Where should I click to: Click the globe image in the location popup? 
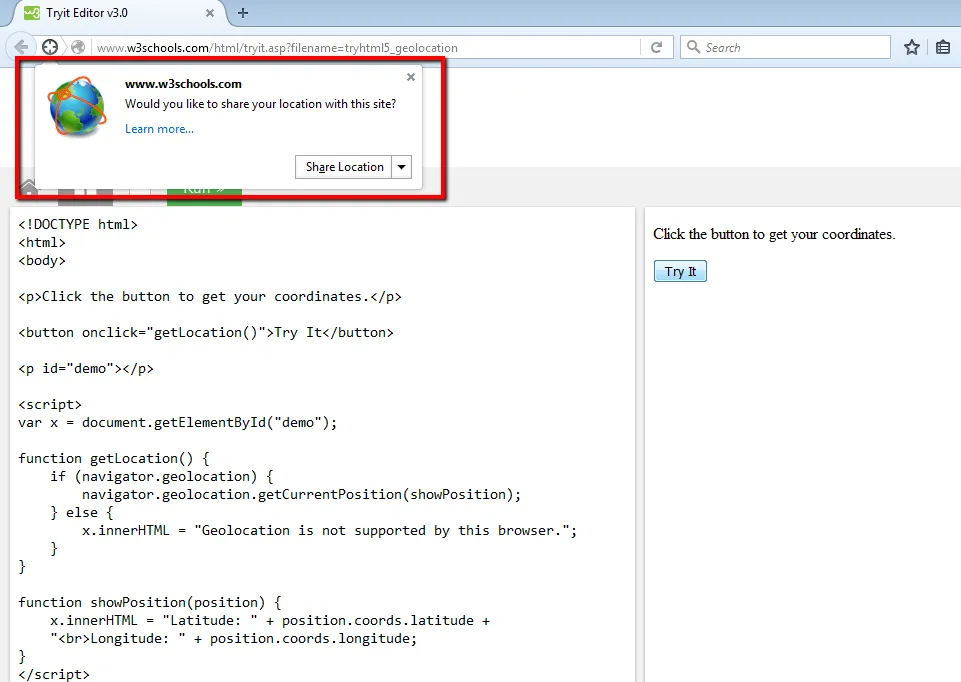(x=77, y=106)
